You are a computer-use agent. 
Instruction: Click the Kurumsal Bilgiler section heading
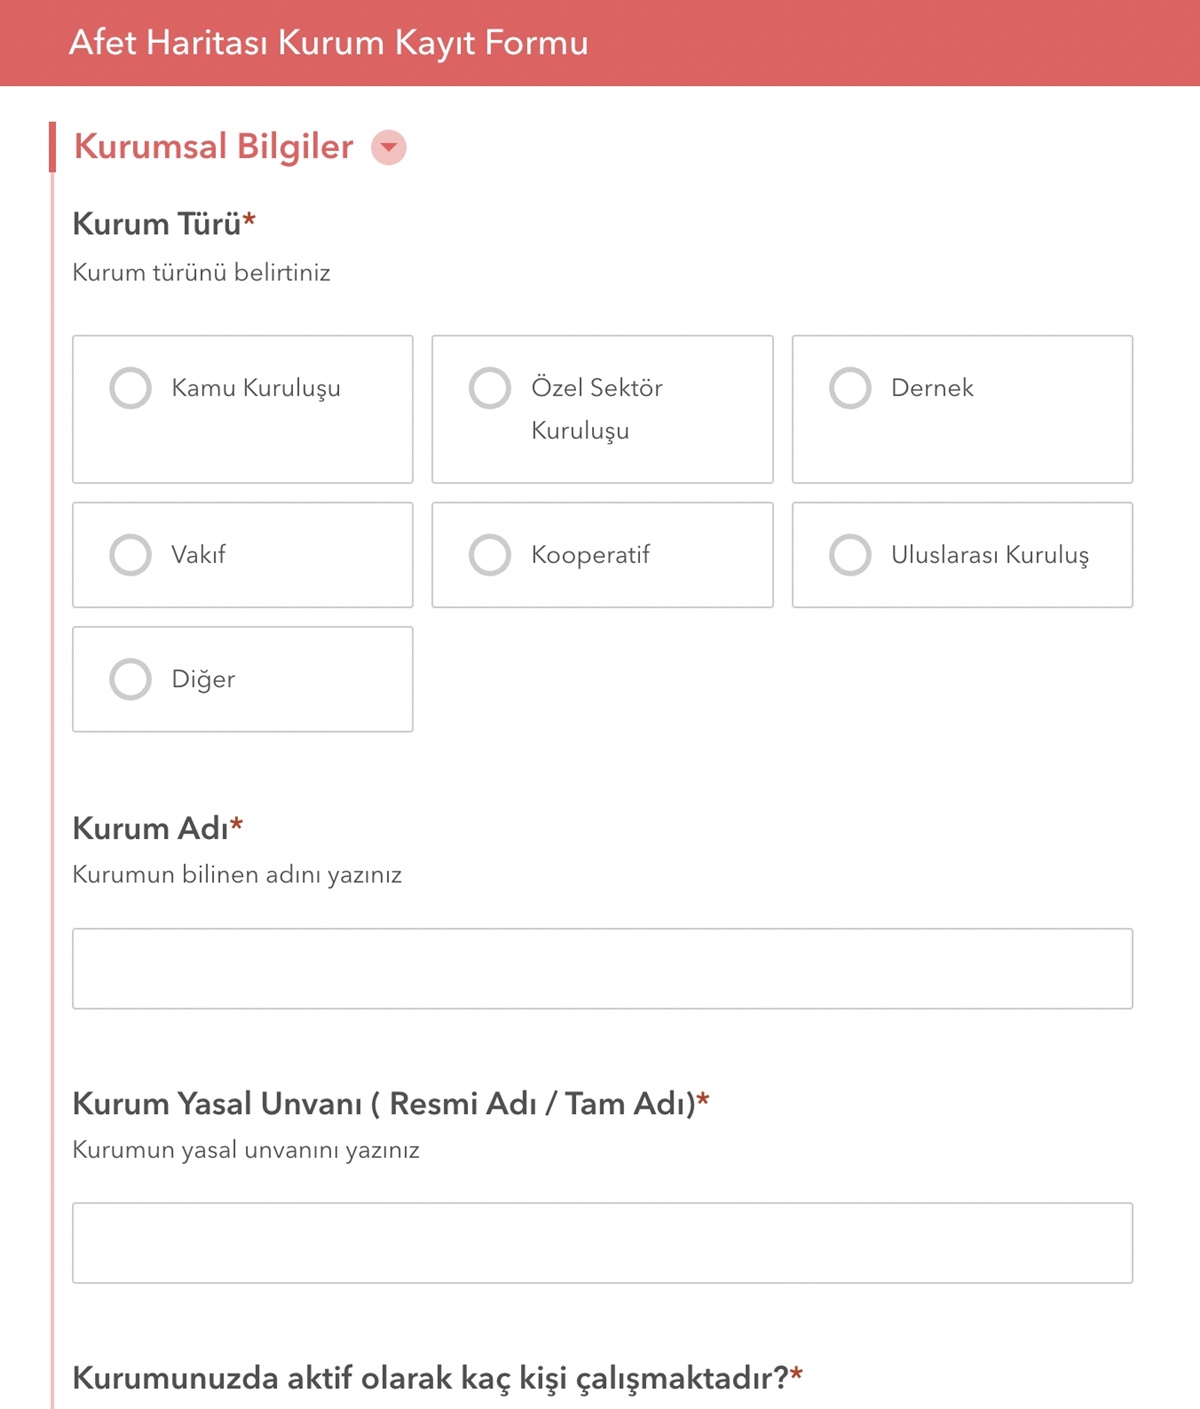coord(214,147)
